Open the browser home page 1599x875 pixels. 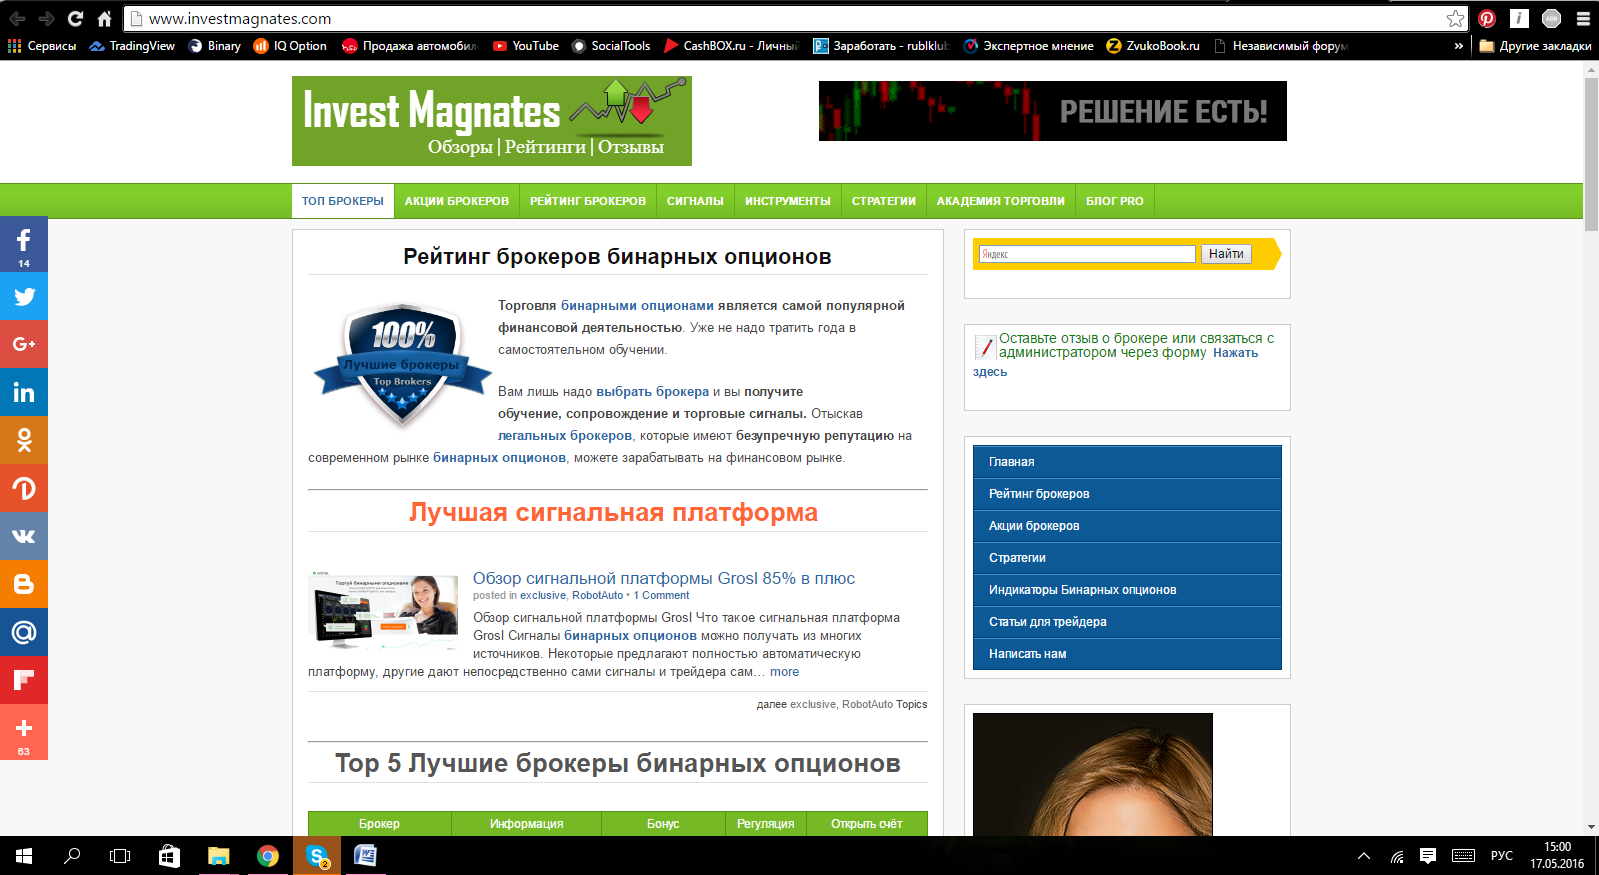104,18
